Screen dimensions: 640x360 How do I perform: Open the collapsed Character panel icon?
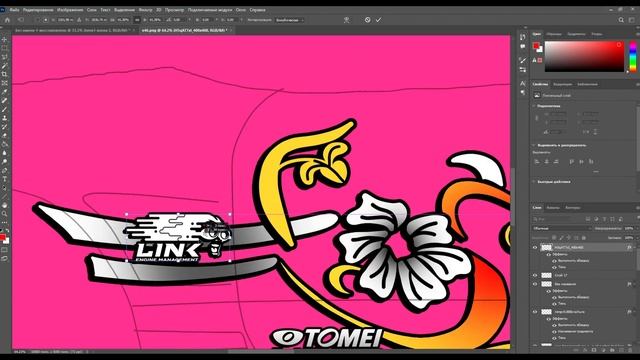tap(523, 84)
